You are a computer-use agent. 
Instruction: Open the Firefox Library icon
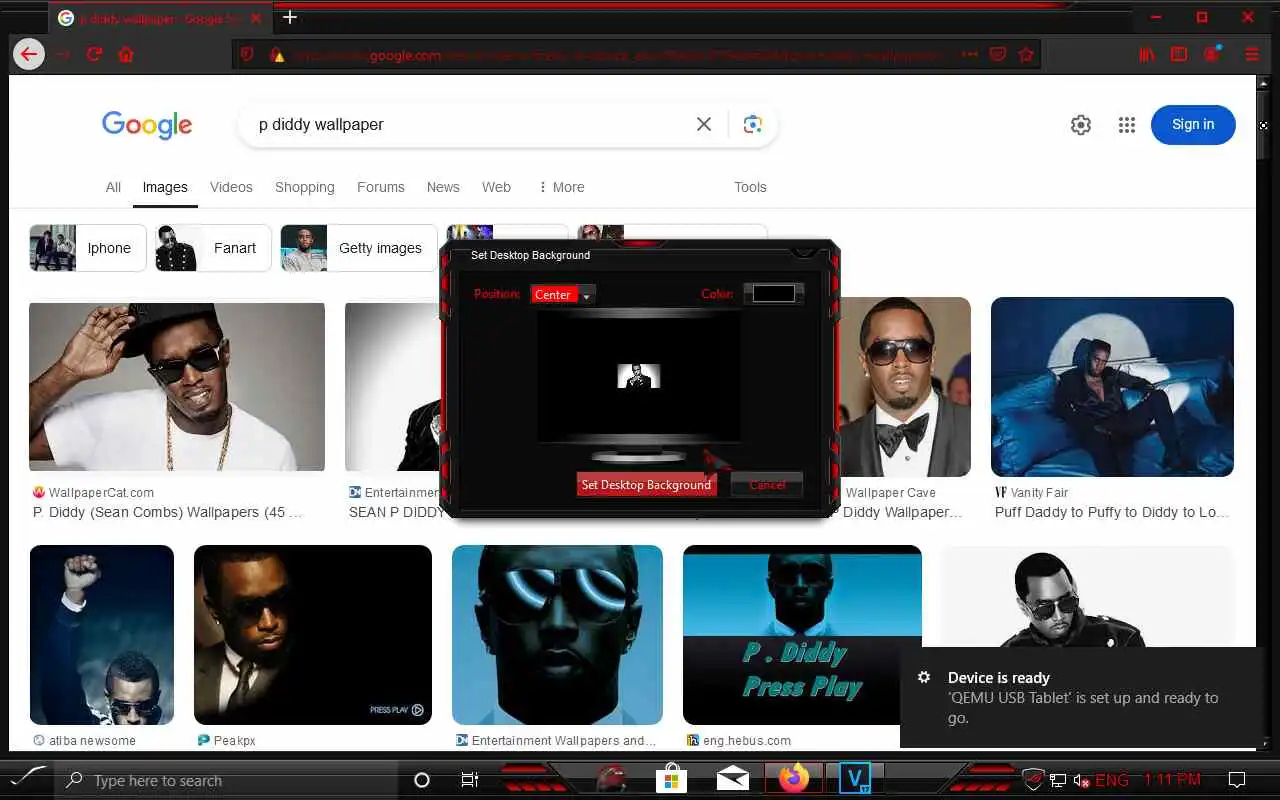pyautogui.click(x=1147, y=54)
